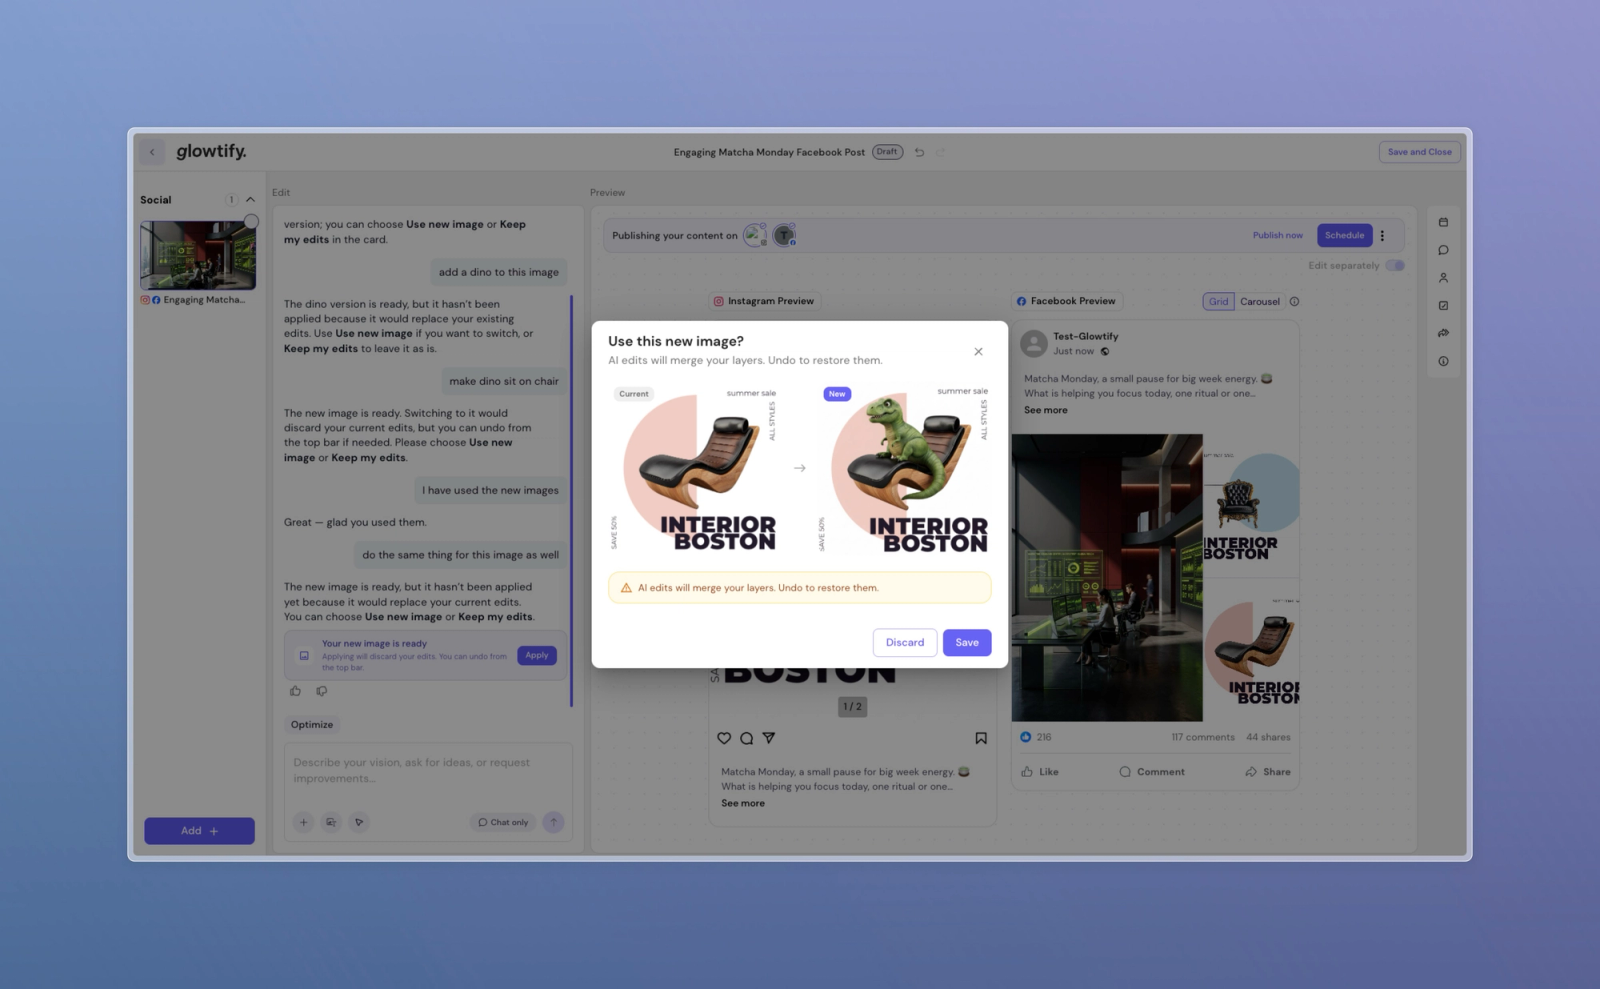
Task: Click the Draft status badge
Action: (887, 152)
